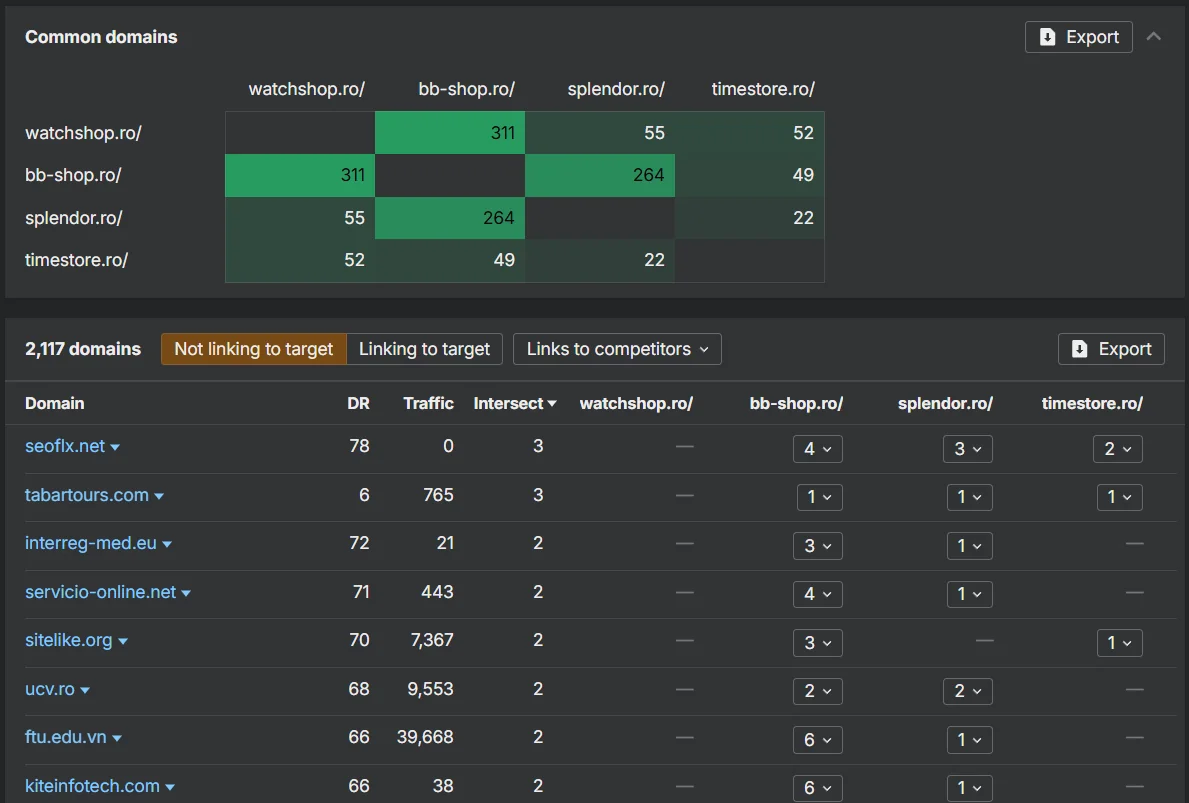Image resolution: width=1189 pixels, height=803 pixels.
Task: Open ucv.ro domain link
Action: pos(49,689)
